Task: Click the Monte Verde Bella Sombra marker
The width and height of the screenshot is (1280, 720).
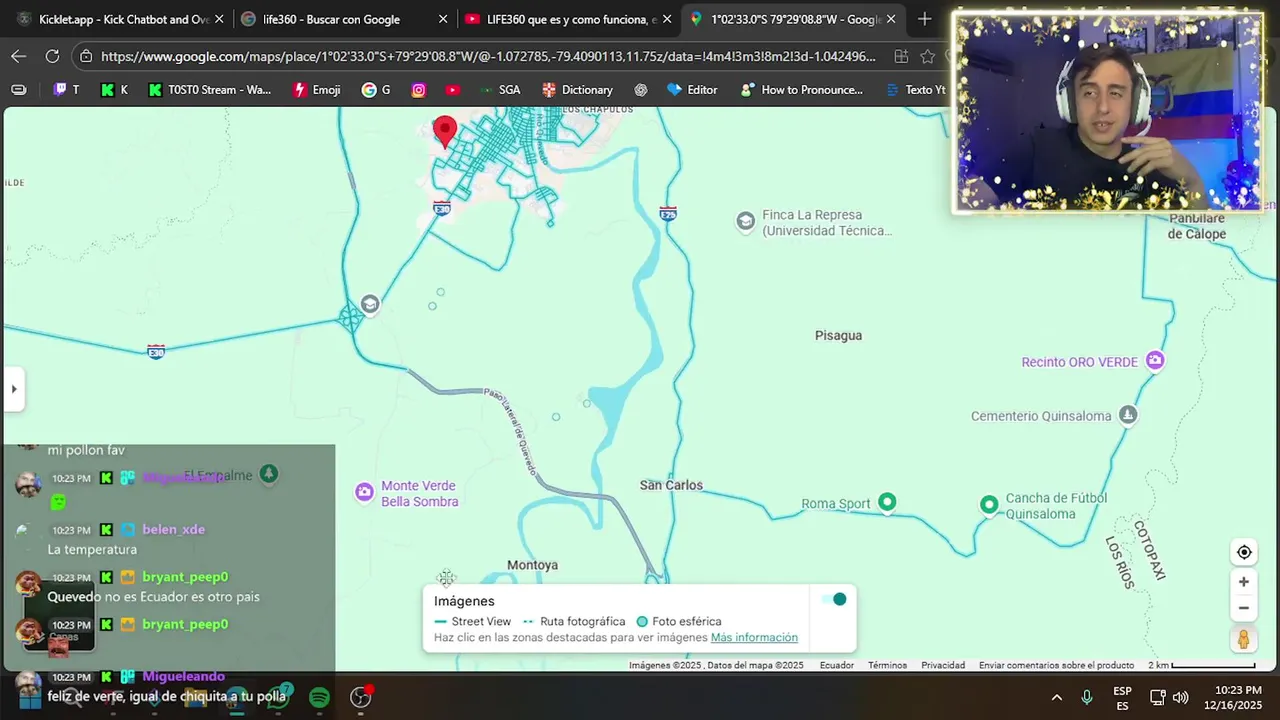Action: (x=364, y=492)
